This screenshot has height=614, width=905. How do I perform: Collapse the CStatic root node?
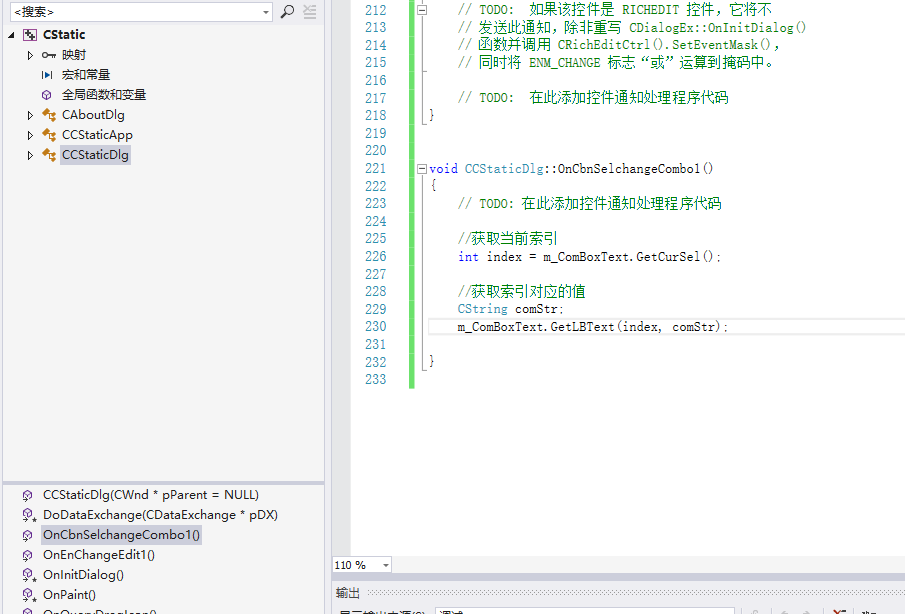(x=12, y=35)
